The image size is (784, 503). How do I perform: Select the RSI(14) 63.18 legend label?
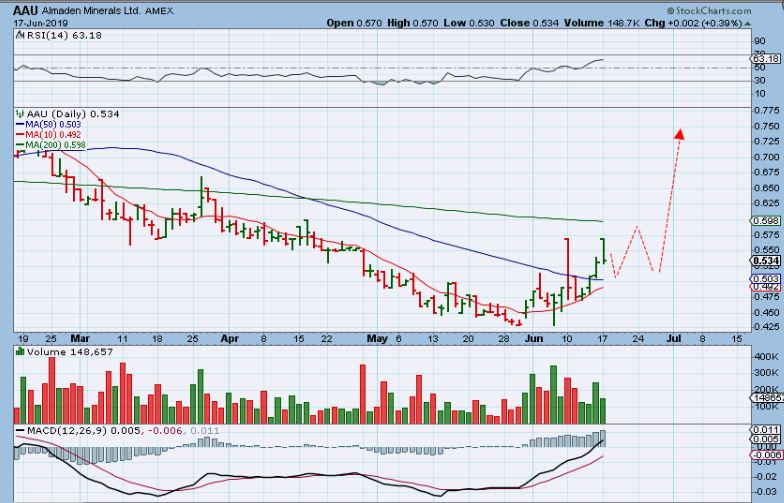(x=64, y=36)
